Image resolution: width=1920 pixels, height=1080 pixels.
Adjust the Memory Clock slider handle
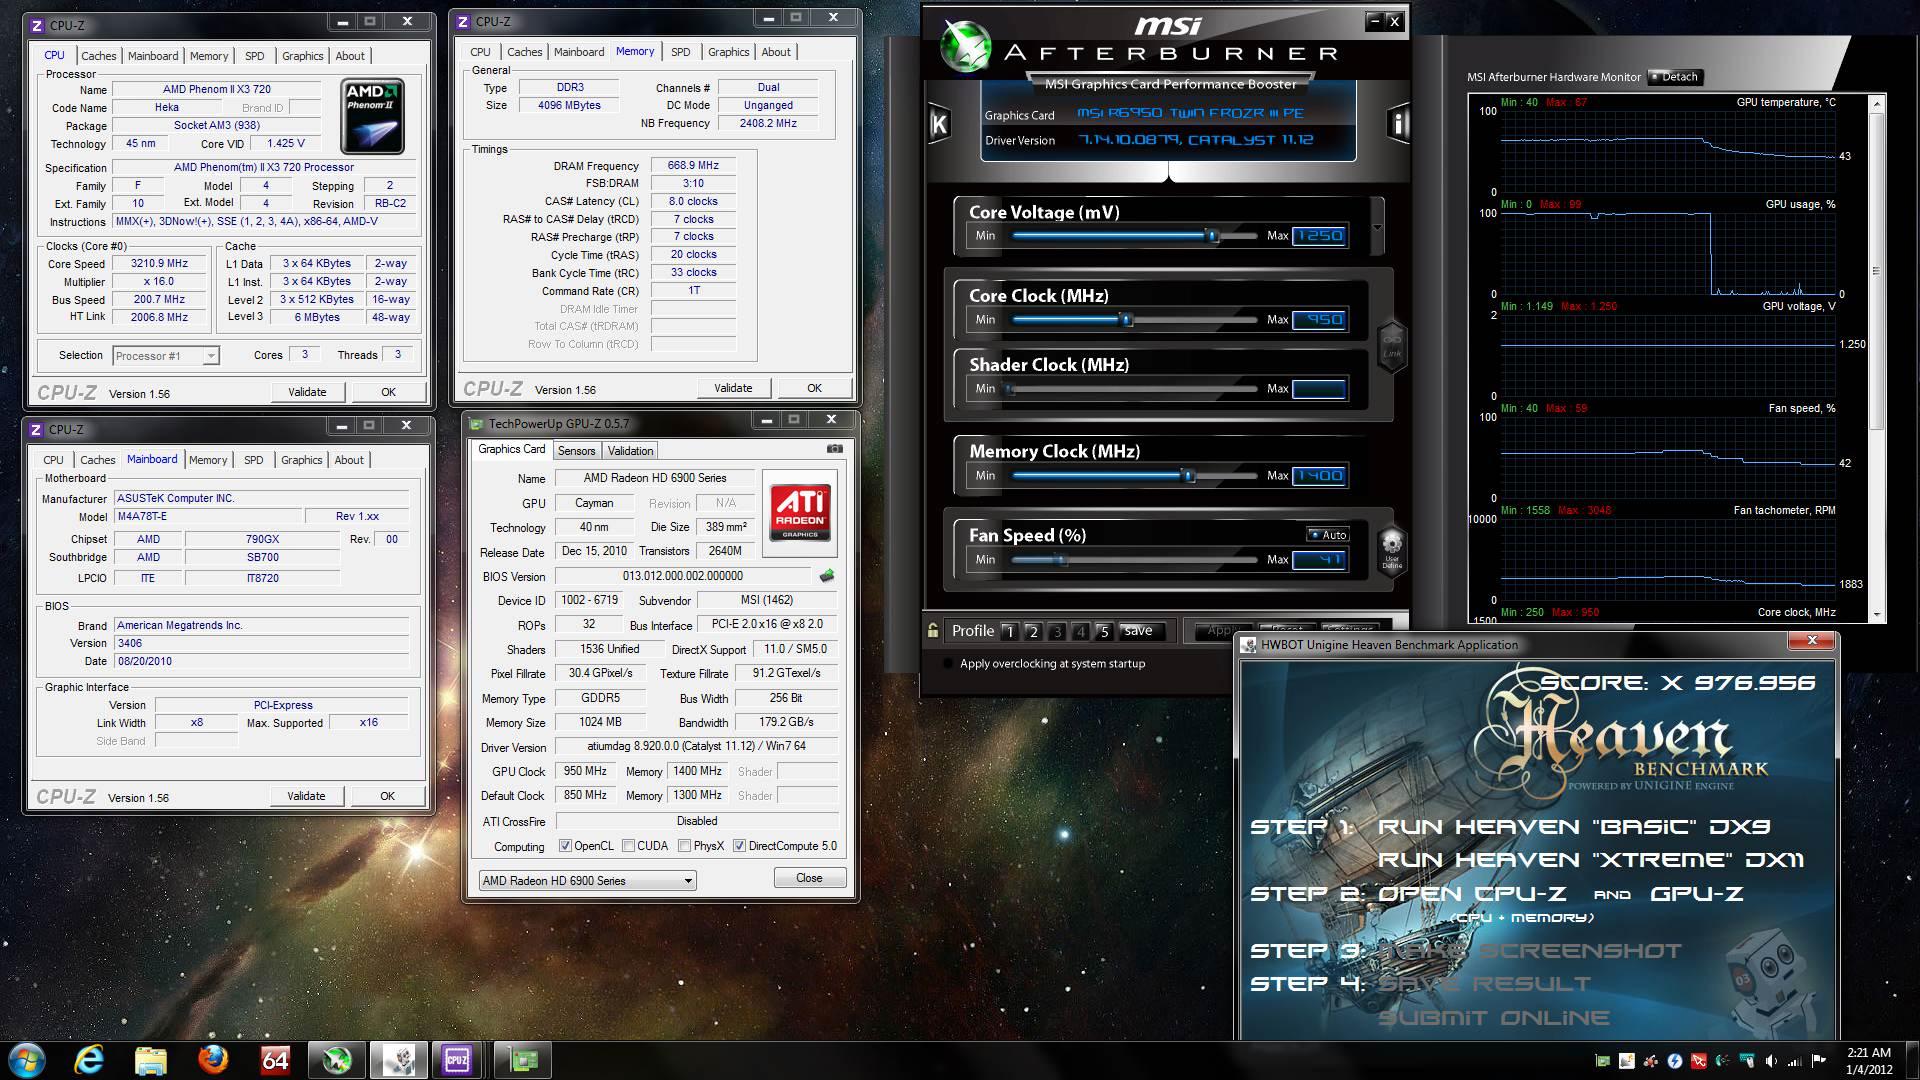point(1189,476)
